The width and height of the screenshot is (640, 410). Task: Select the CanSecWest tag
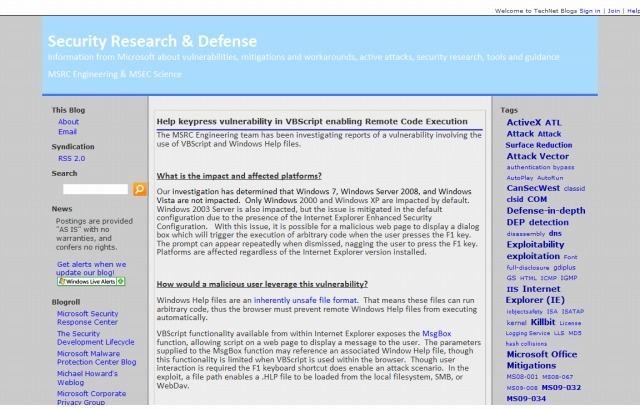533,188
